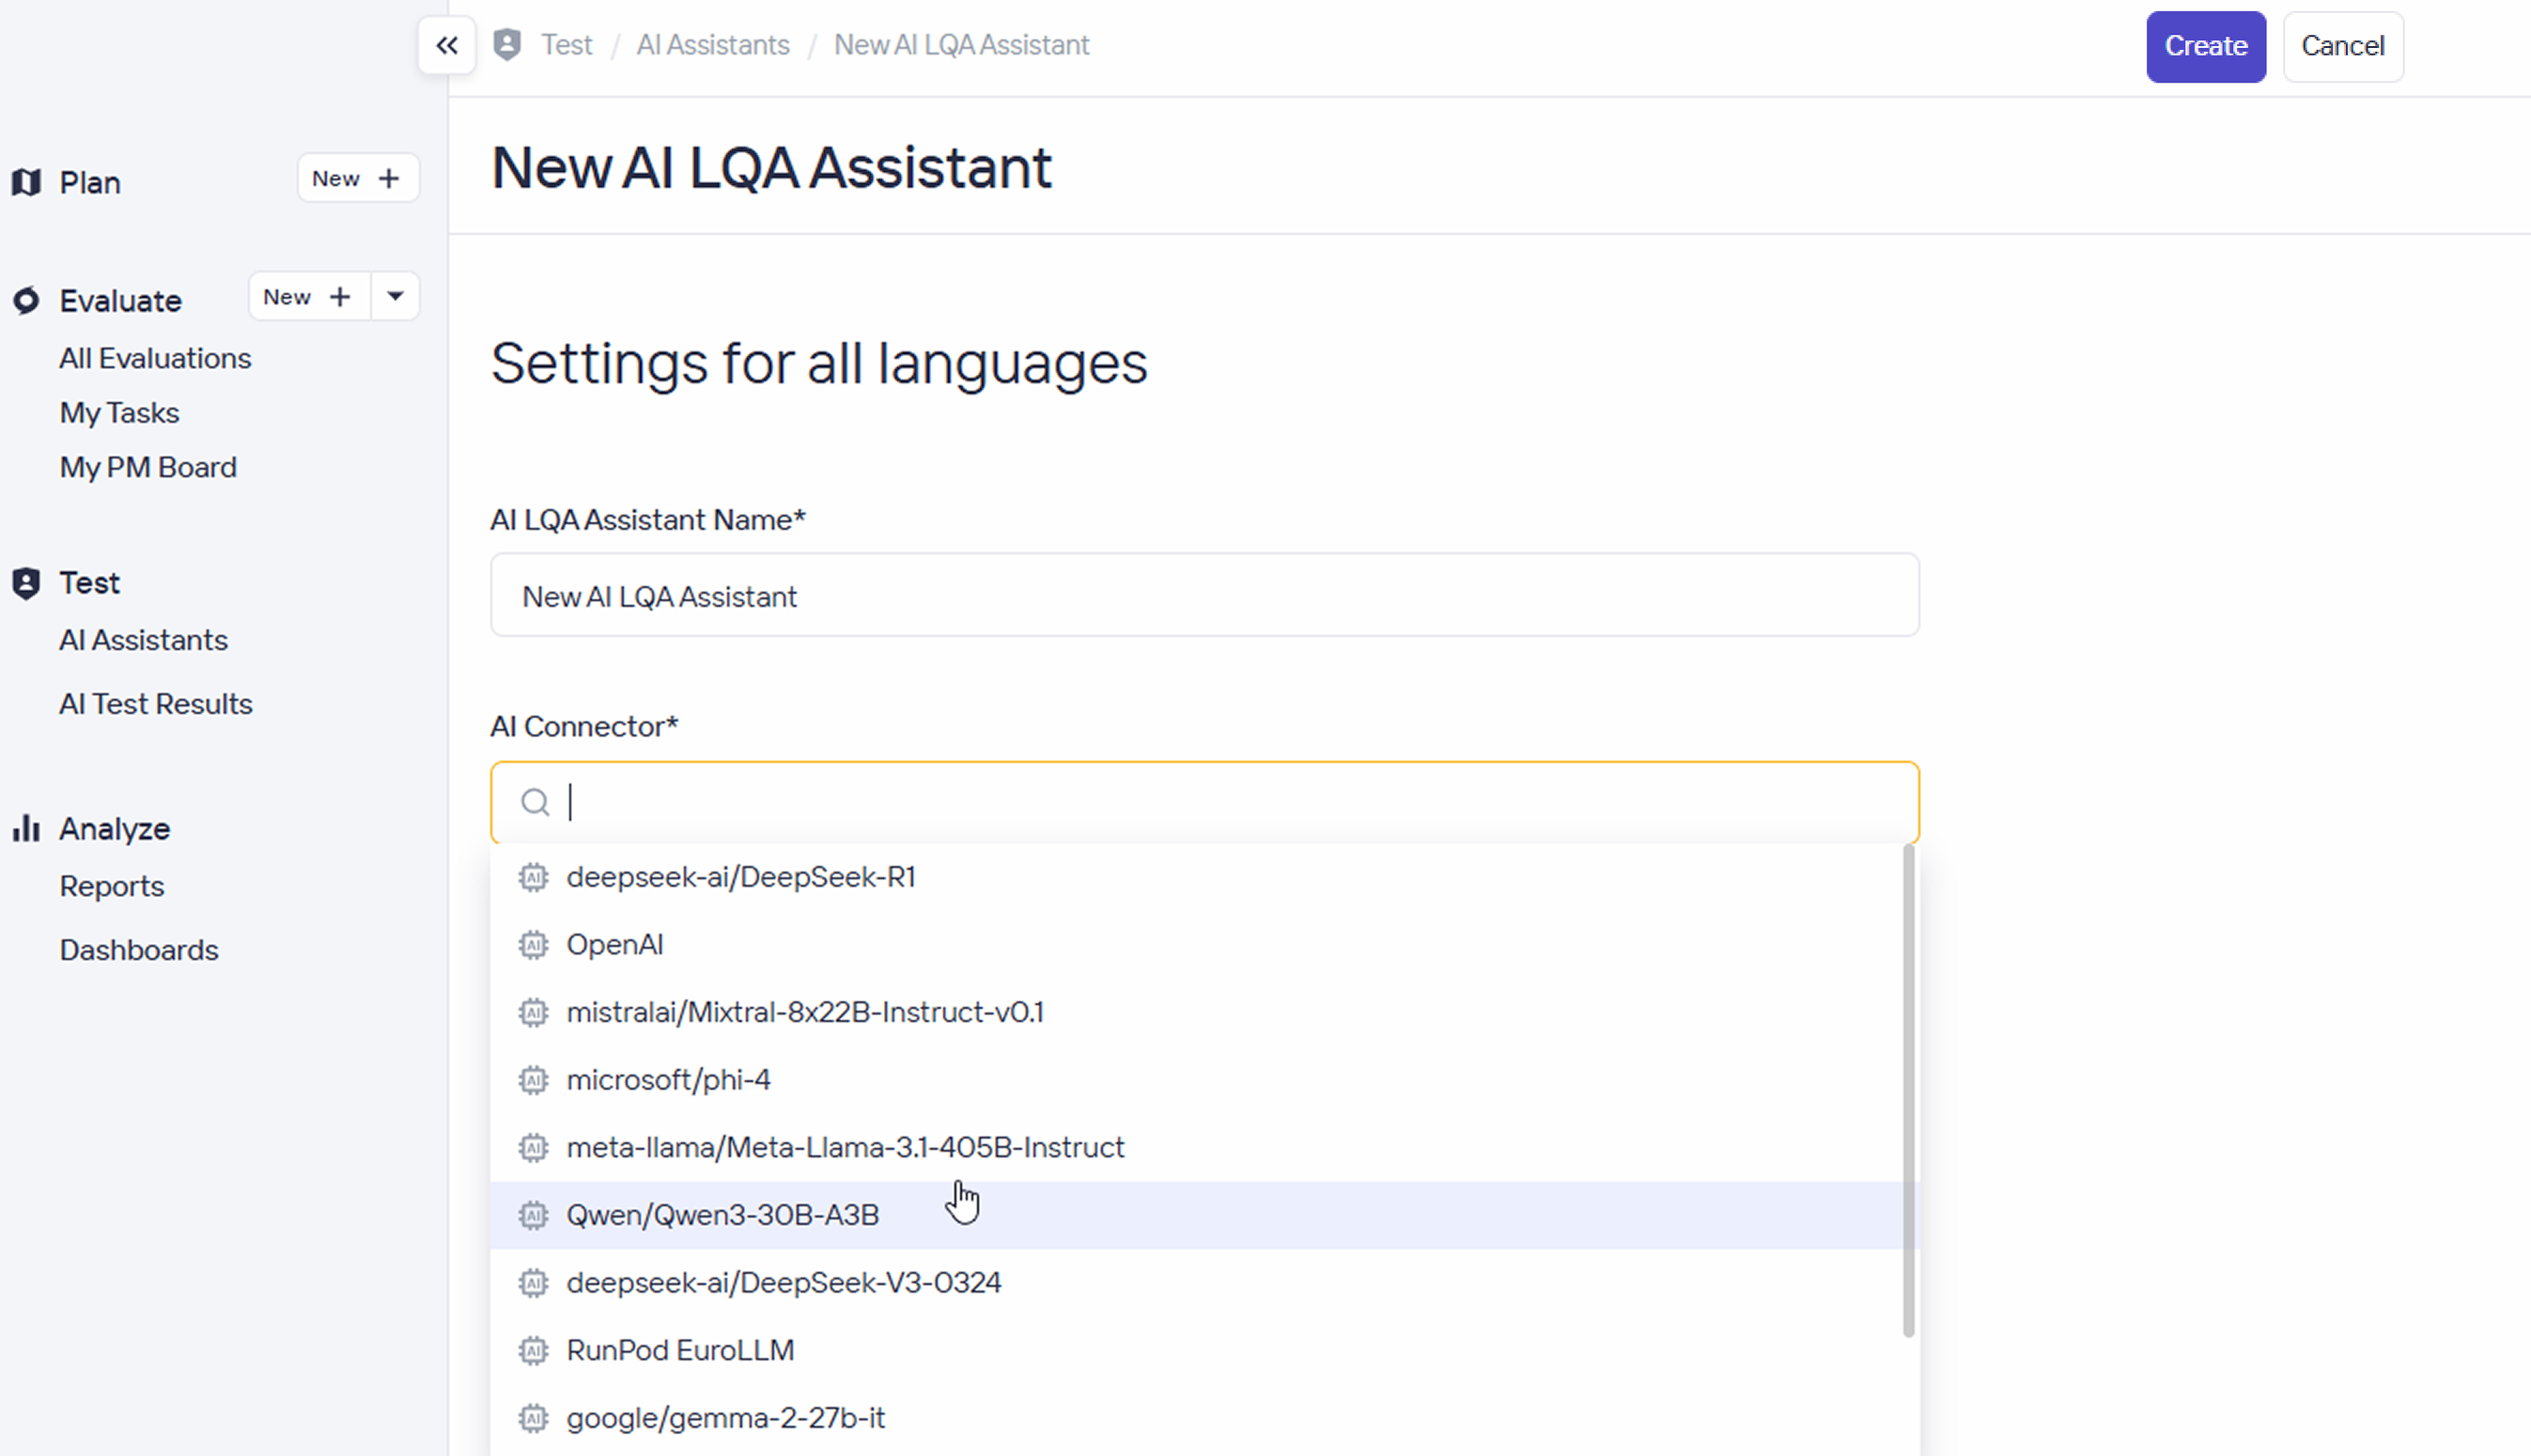Click the Evaluate circle icon
Viewport: 2531px width, 1456px height.
point(26,300)
